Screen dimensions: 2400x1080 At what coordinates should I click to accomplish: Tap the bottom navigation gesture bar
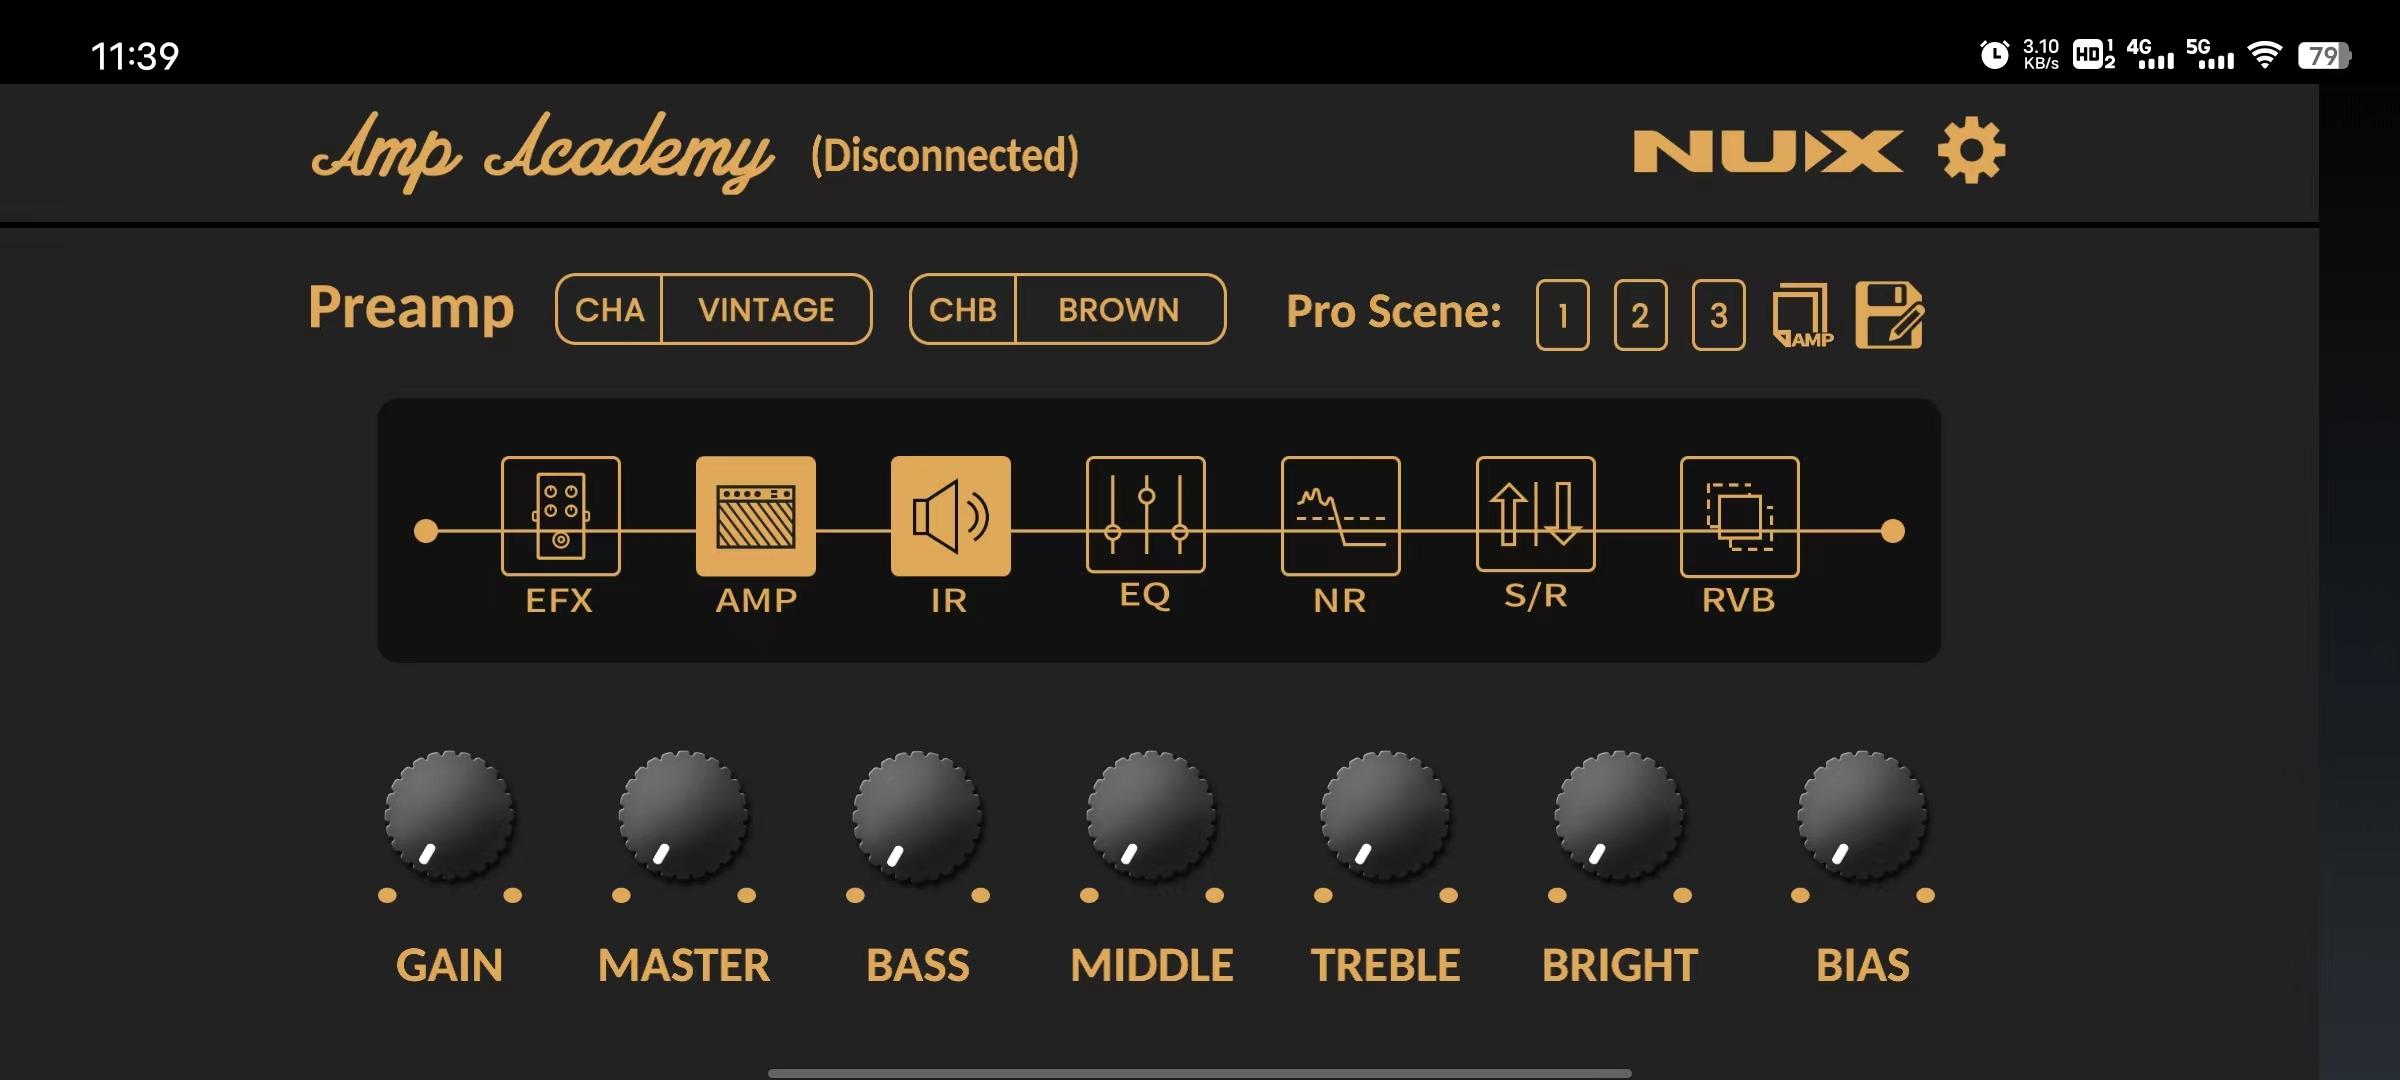click(1200, 1073)
